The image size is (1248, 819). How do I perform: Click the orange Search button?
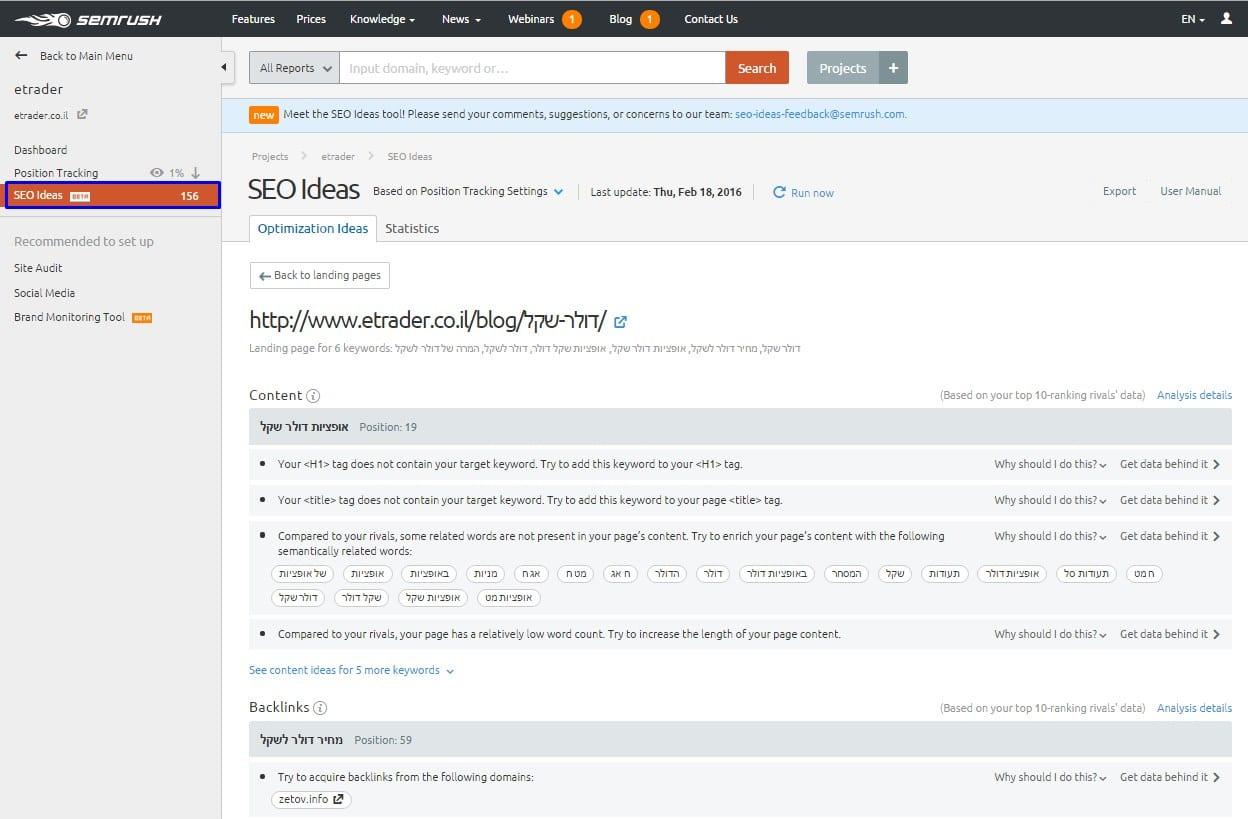[x=757, y=68]
